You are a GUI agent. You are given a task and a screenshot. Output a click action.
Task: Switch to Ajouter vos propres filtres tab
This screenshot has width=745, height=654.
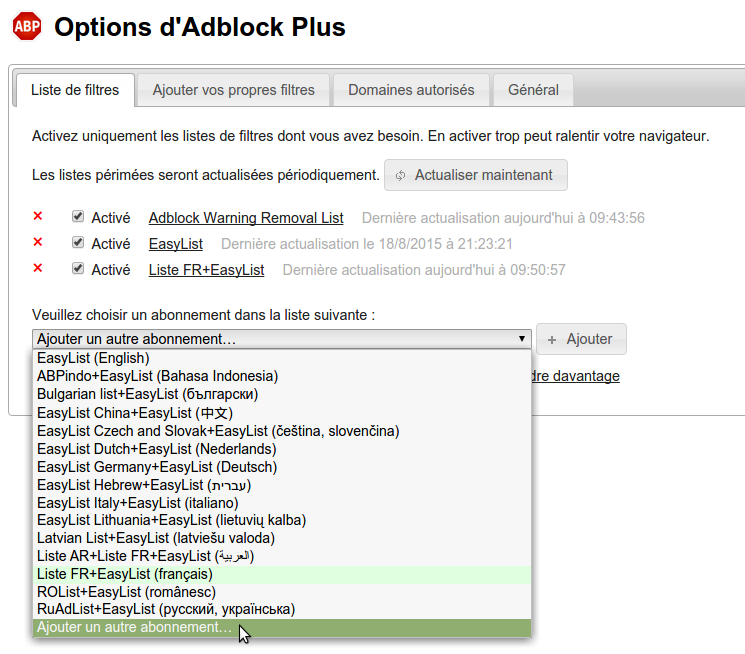click(233, 90)
